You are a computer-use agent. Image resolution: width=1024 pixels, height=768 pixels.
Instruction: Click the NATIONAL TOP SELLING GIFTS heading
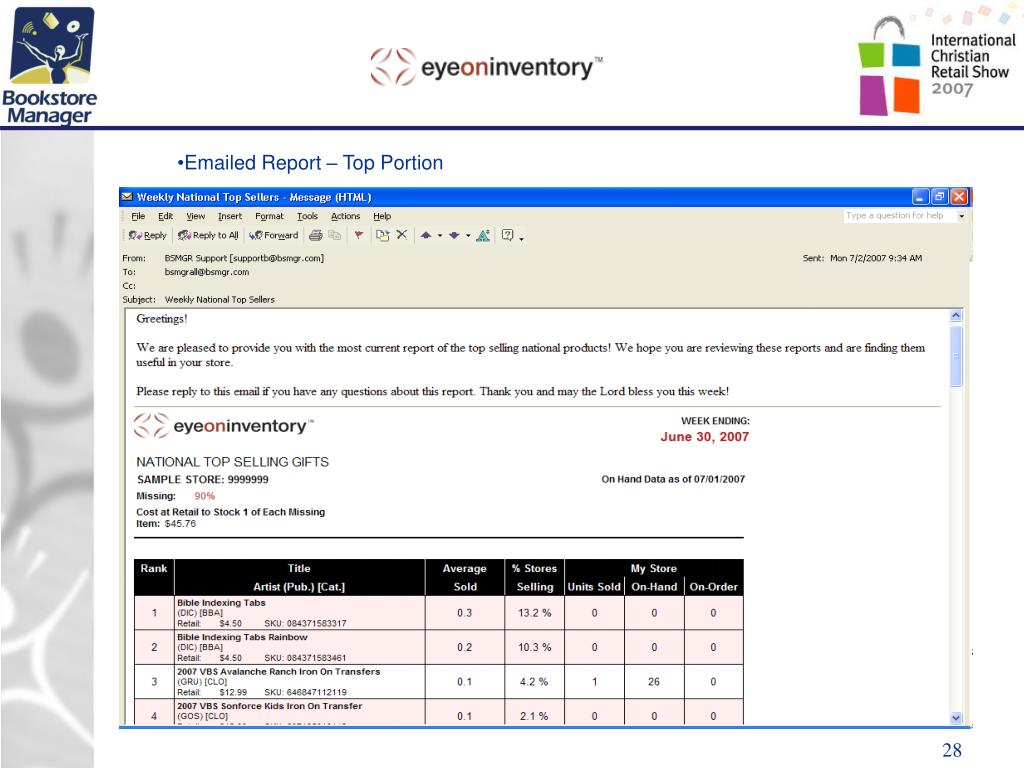tap(232, 462)
